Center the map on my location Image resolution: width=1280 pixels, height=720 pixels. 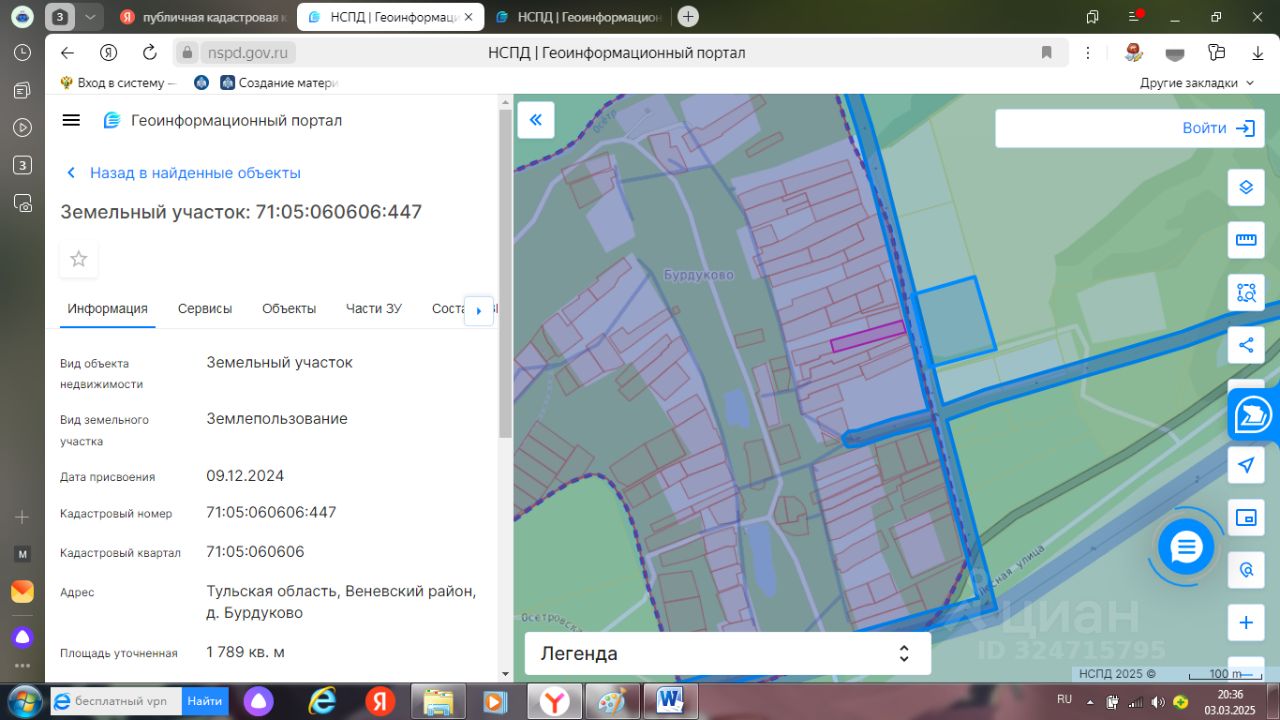1246,465
